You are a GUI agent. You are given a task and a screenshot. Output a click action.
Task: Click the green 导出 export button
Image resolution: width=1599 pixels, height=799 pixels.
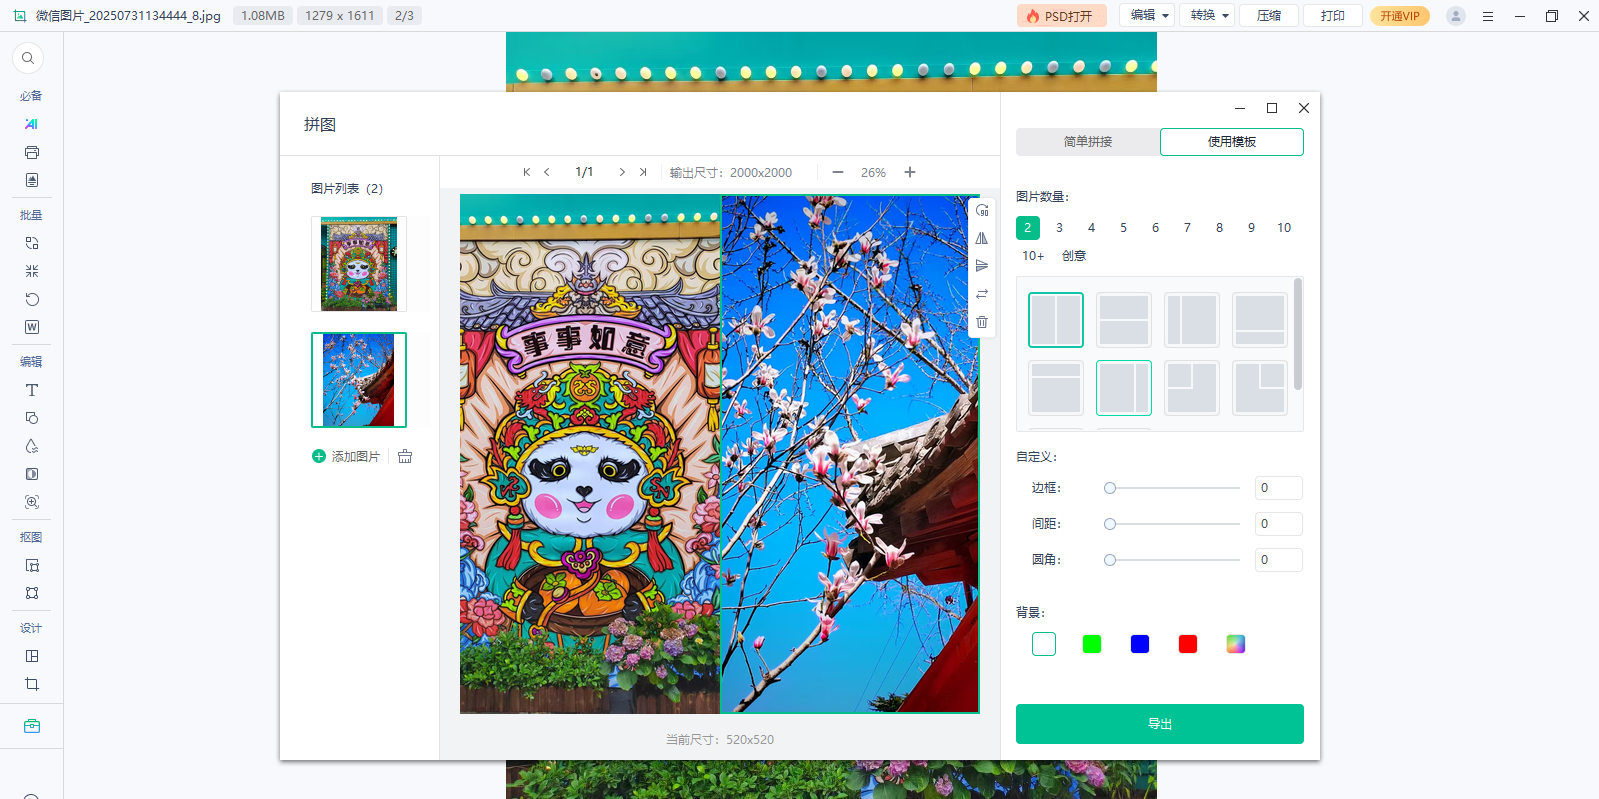[1160, 724]
